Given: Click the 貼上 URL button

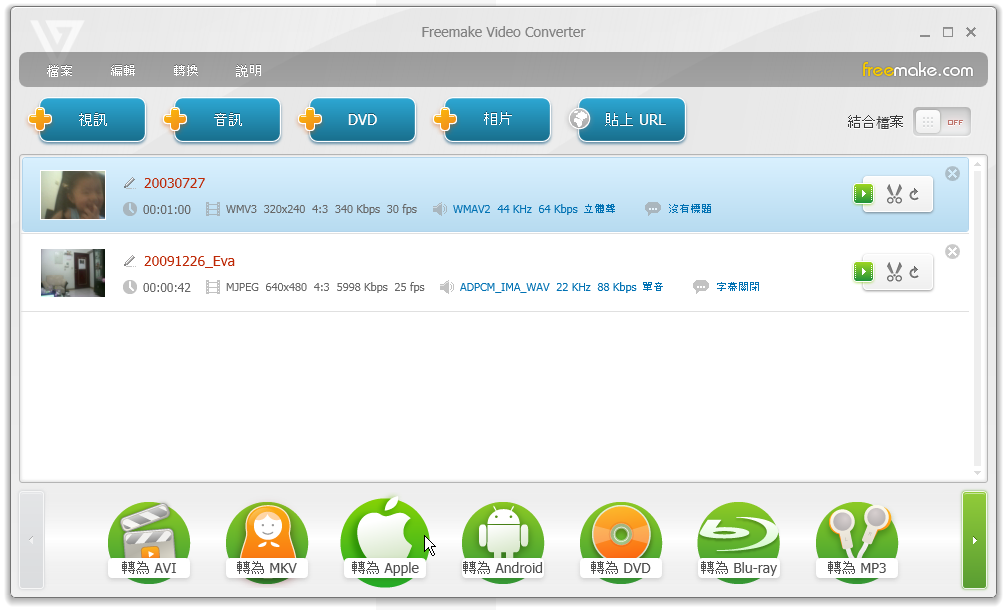Looking at the screenshot, I should pyautogui.click(x=632, y=119).
